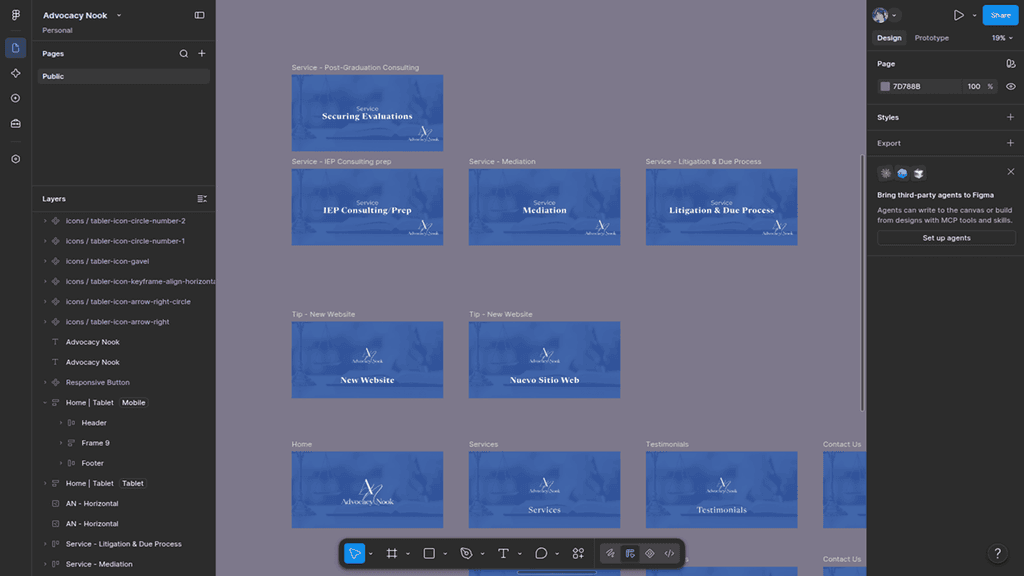Viewport: 1024px width, 576px height.
Task: Select the Rectangle shape tool
Action: coord(429,553)
